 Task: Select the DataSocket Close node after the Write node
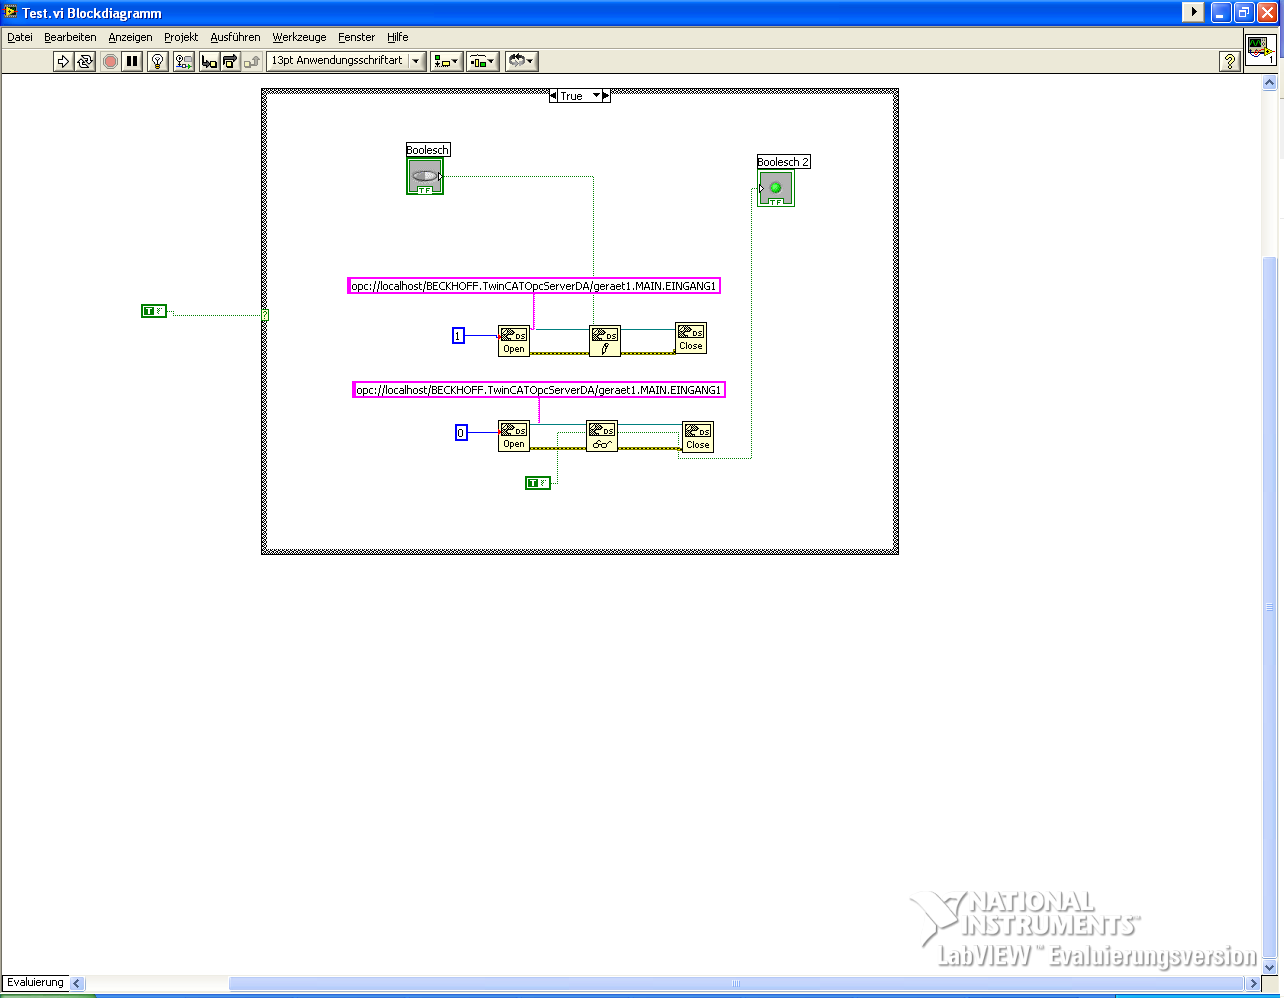(691, 338)
